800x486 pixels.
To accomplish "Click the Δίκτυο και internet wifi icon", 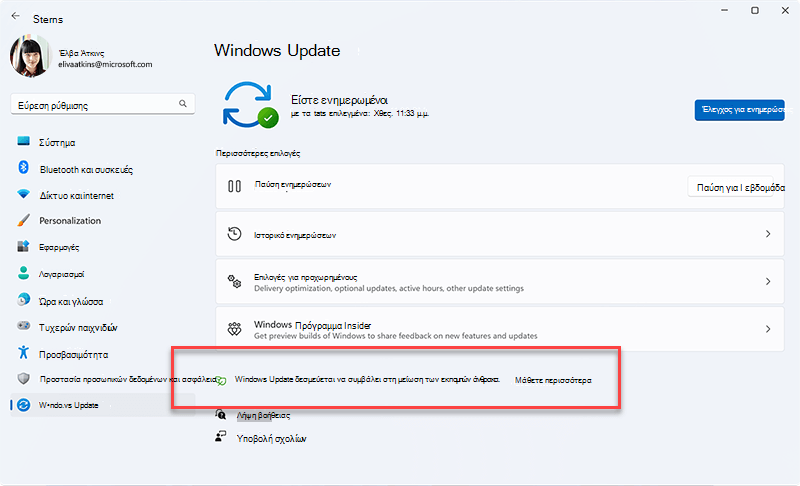I will coord(23,194).
